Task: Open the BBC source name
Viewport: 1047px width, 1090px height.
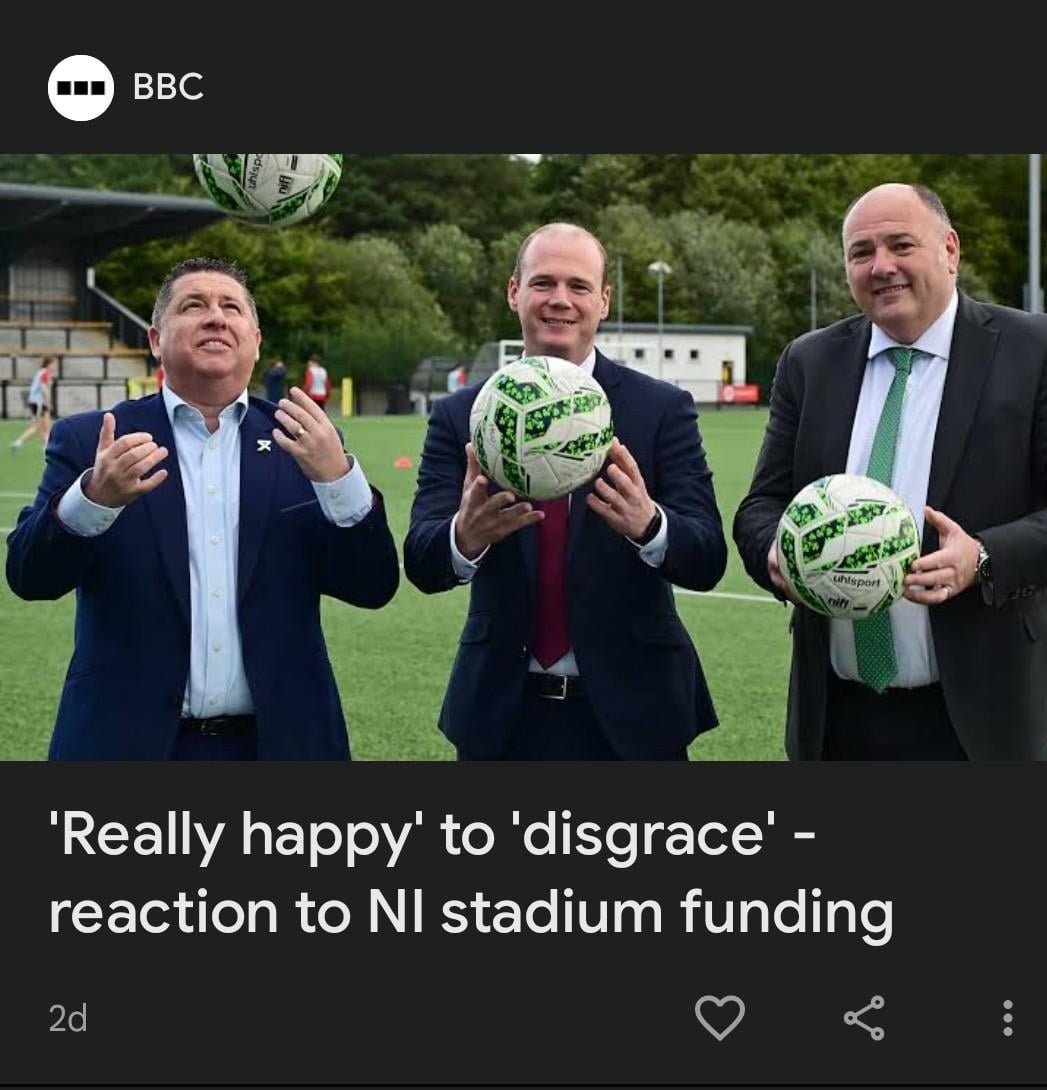Action: pos(168,87)
